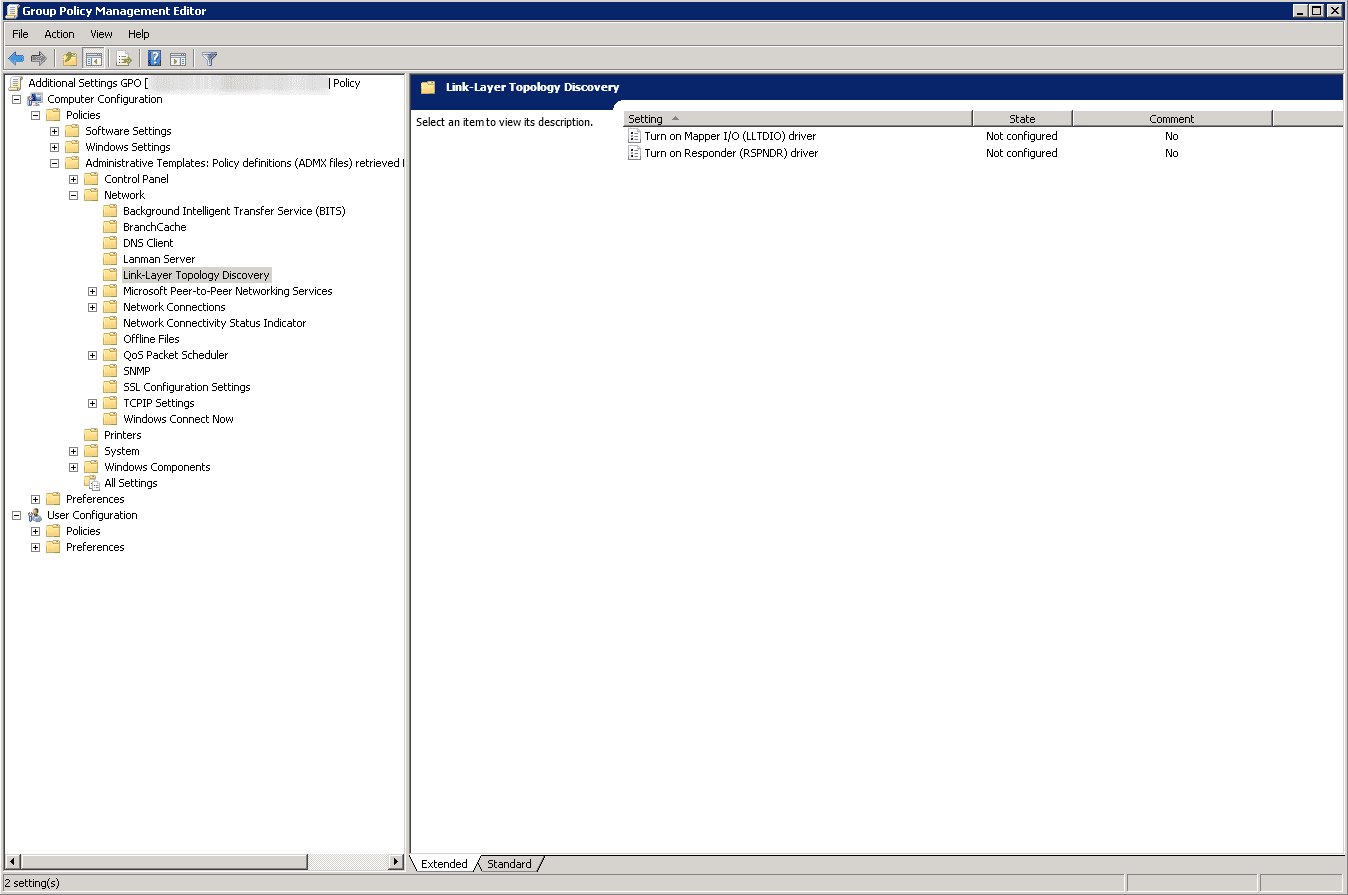Sort by the State column header
This screenshot has height=895, width=1348.
[1022, 119]
